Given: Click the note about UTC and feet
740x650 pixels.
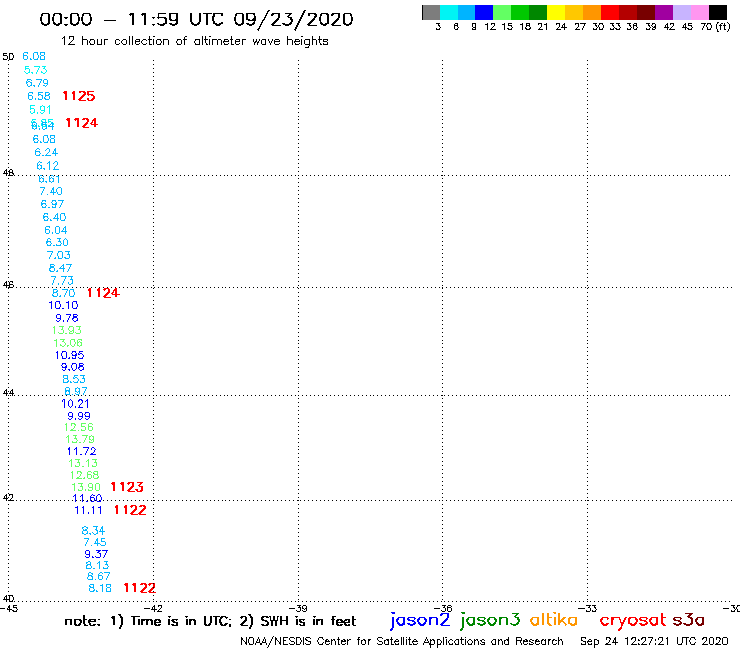Looking at the screenshot, I should [210, 621].
